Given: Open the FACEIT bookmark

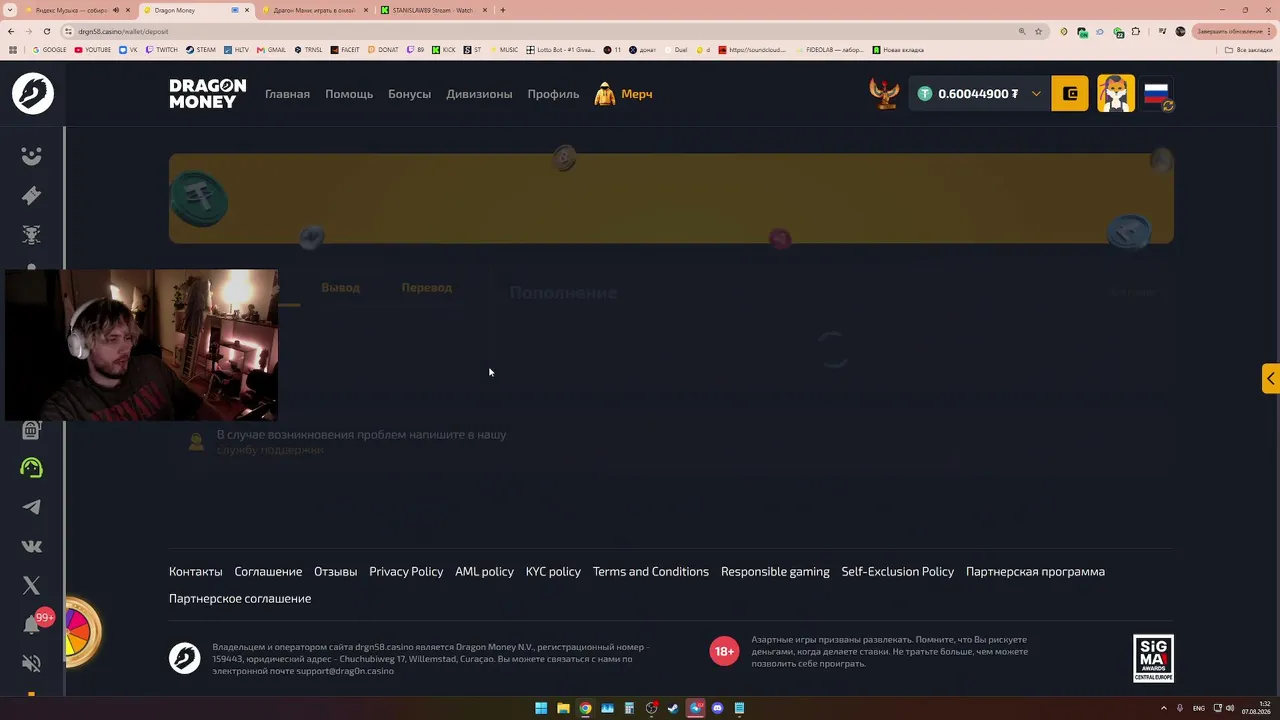Looking at the screenshot, I should 345,50.
